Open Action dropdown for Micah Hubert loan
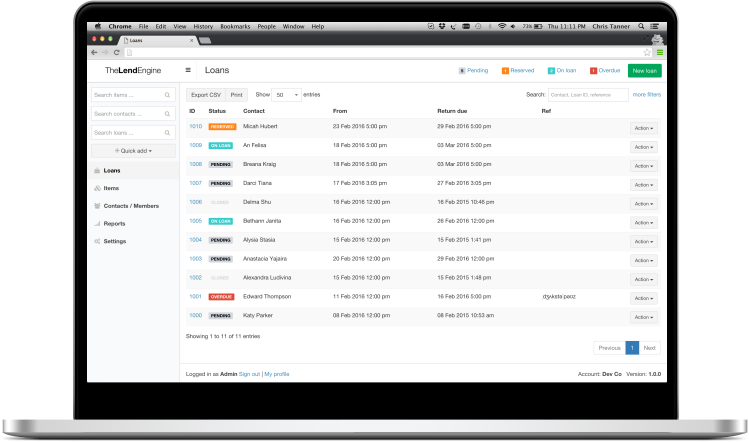 pos(644,128)
